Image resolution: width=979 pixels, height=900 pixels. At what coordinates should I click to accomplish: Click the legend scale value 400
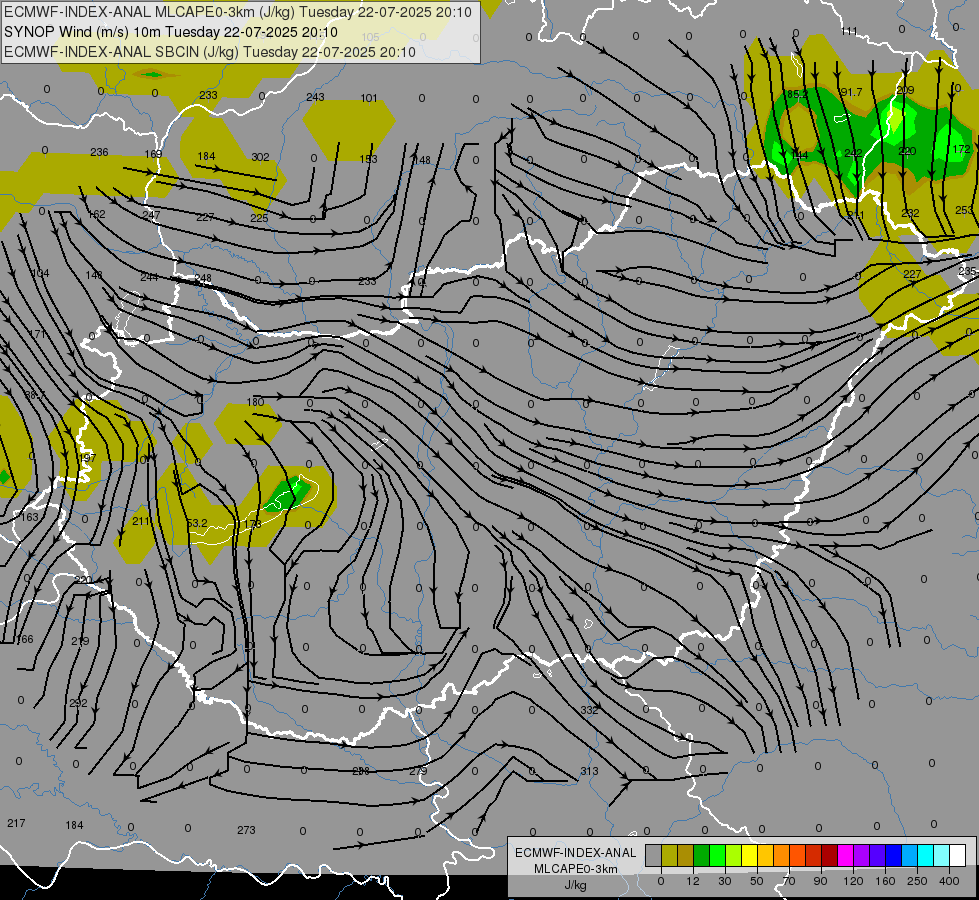pyautogui.click(x=949, y=881)
